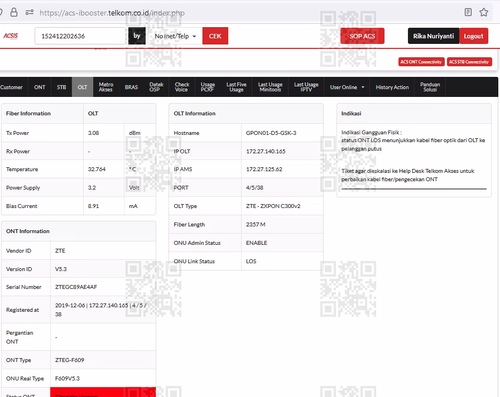
Task: Open the Usage PCRF tab
Action: click(207, 87)
